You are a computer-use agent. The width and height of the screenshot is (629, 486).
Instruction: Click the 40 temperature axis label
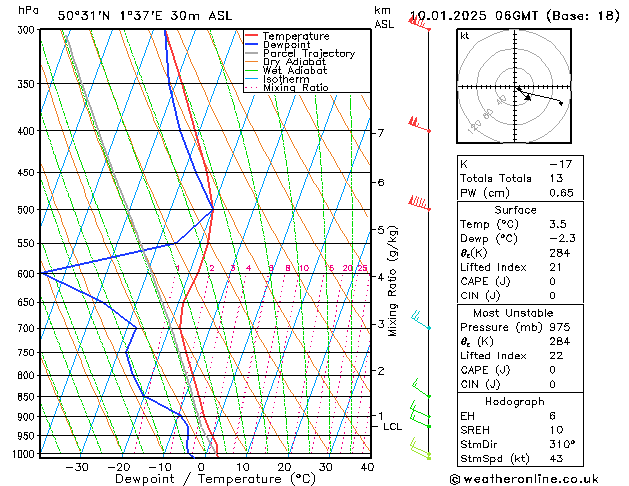click(x=367, y=467)
